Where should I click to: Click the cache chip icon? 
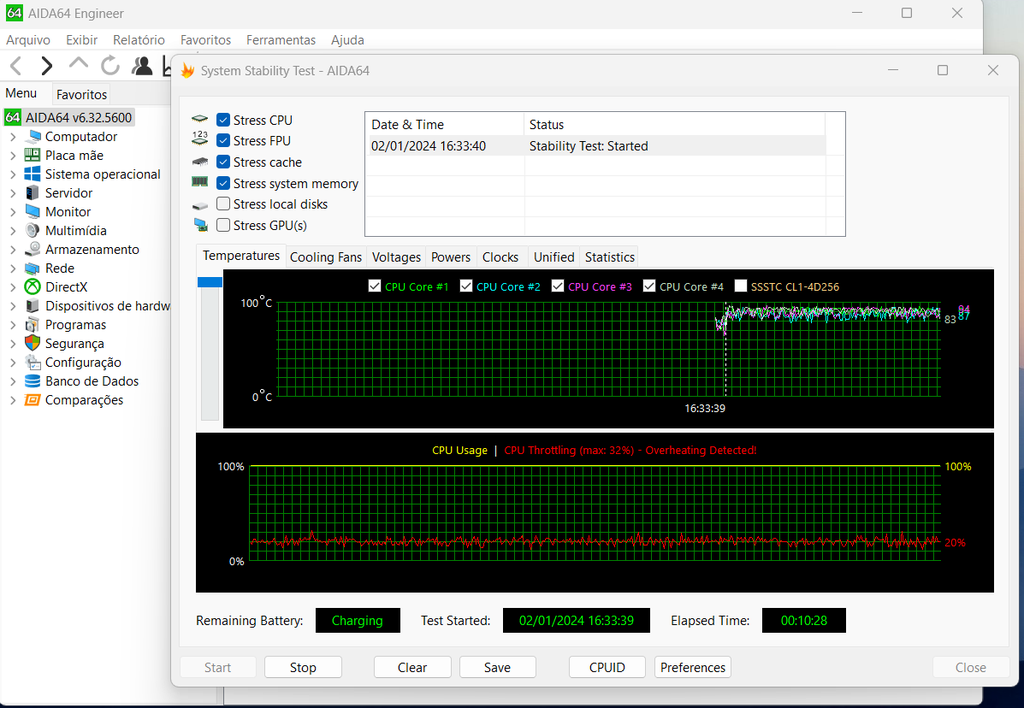pos(199,161)
